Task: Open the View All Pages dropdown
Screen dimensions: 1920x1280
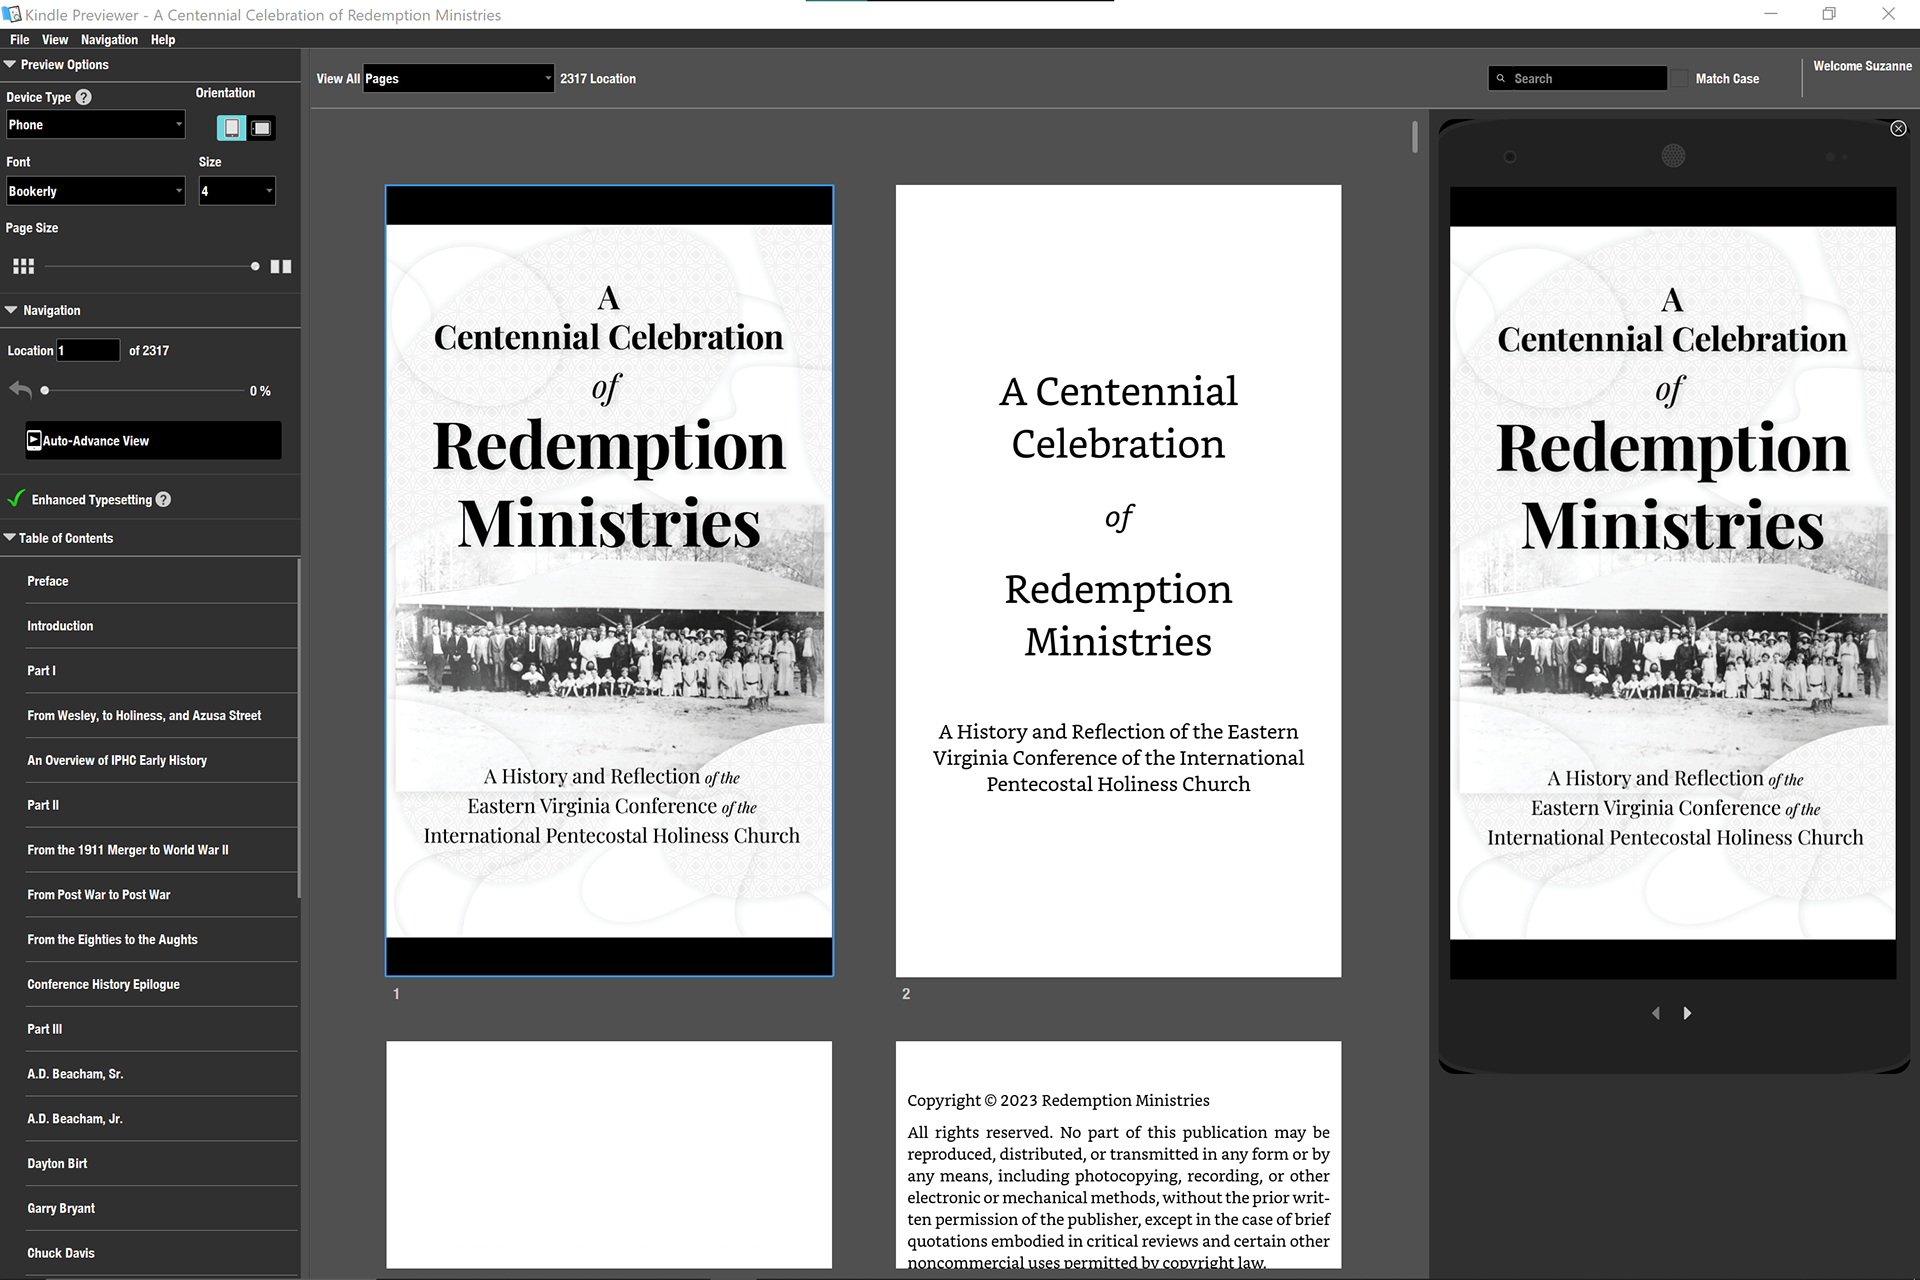Action: pos(458,78)
